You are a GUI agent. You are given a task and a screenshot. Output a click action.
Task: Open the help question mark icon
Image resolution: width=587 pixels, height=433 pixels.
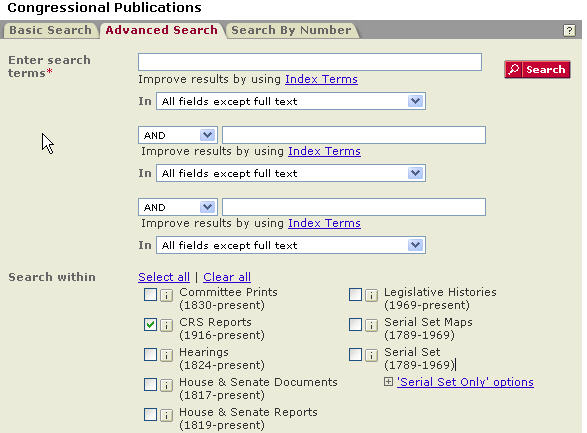point(569,30)
